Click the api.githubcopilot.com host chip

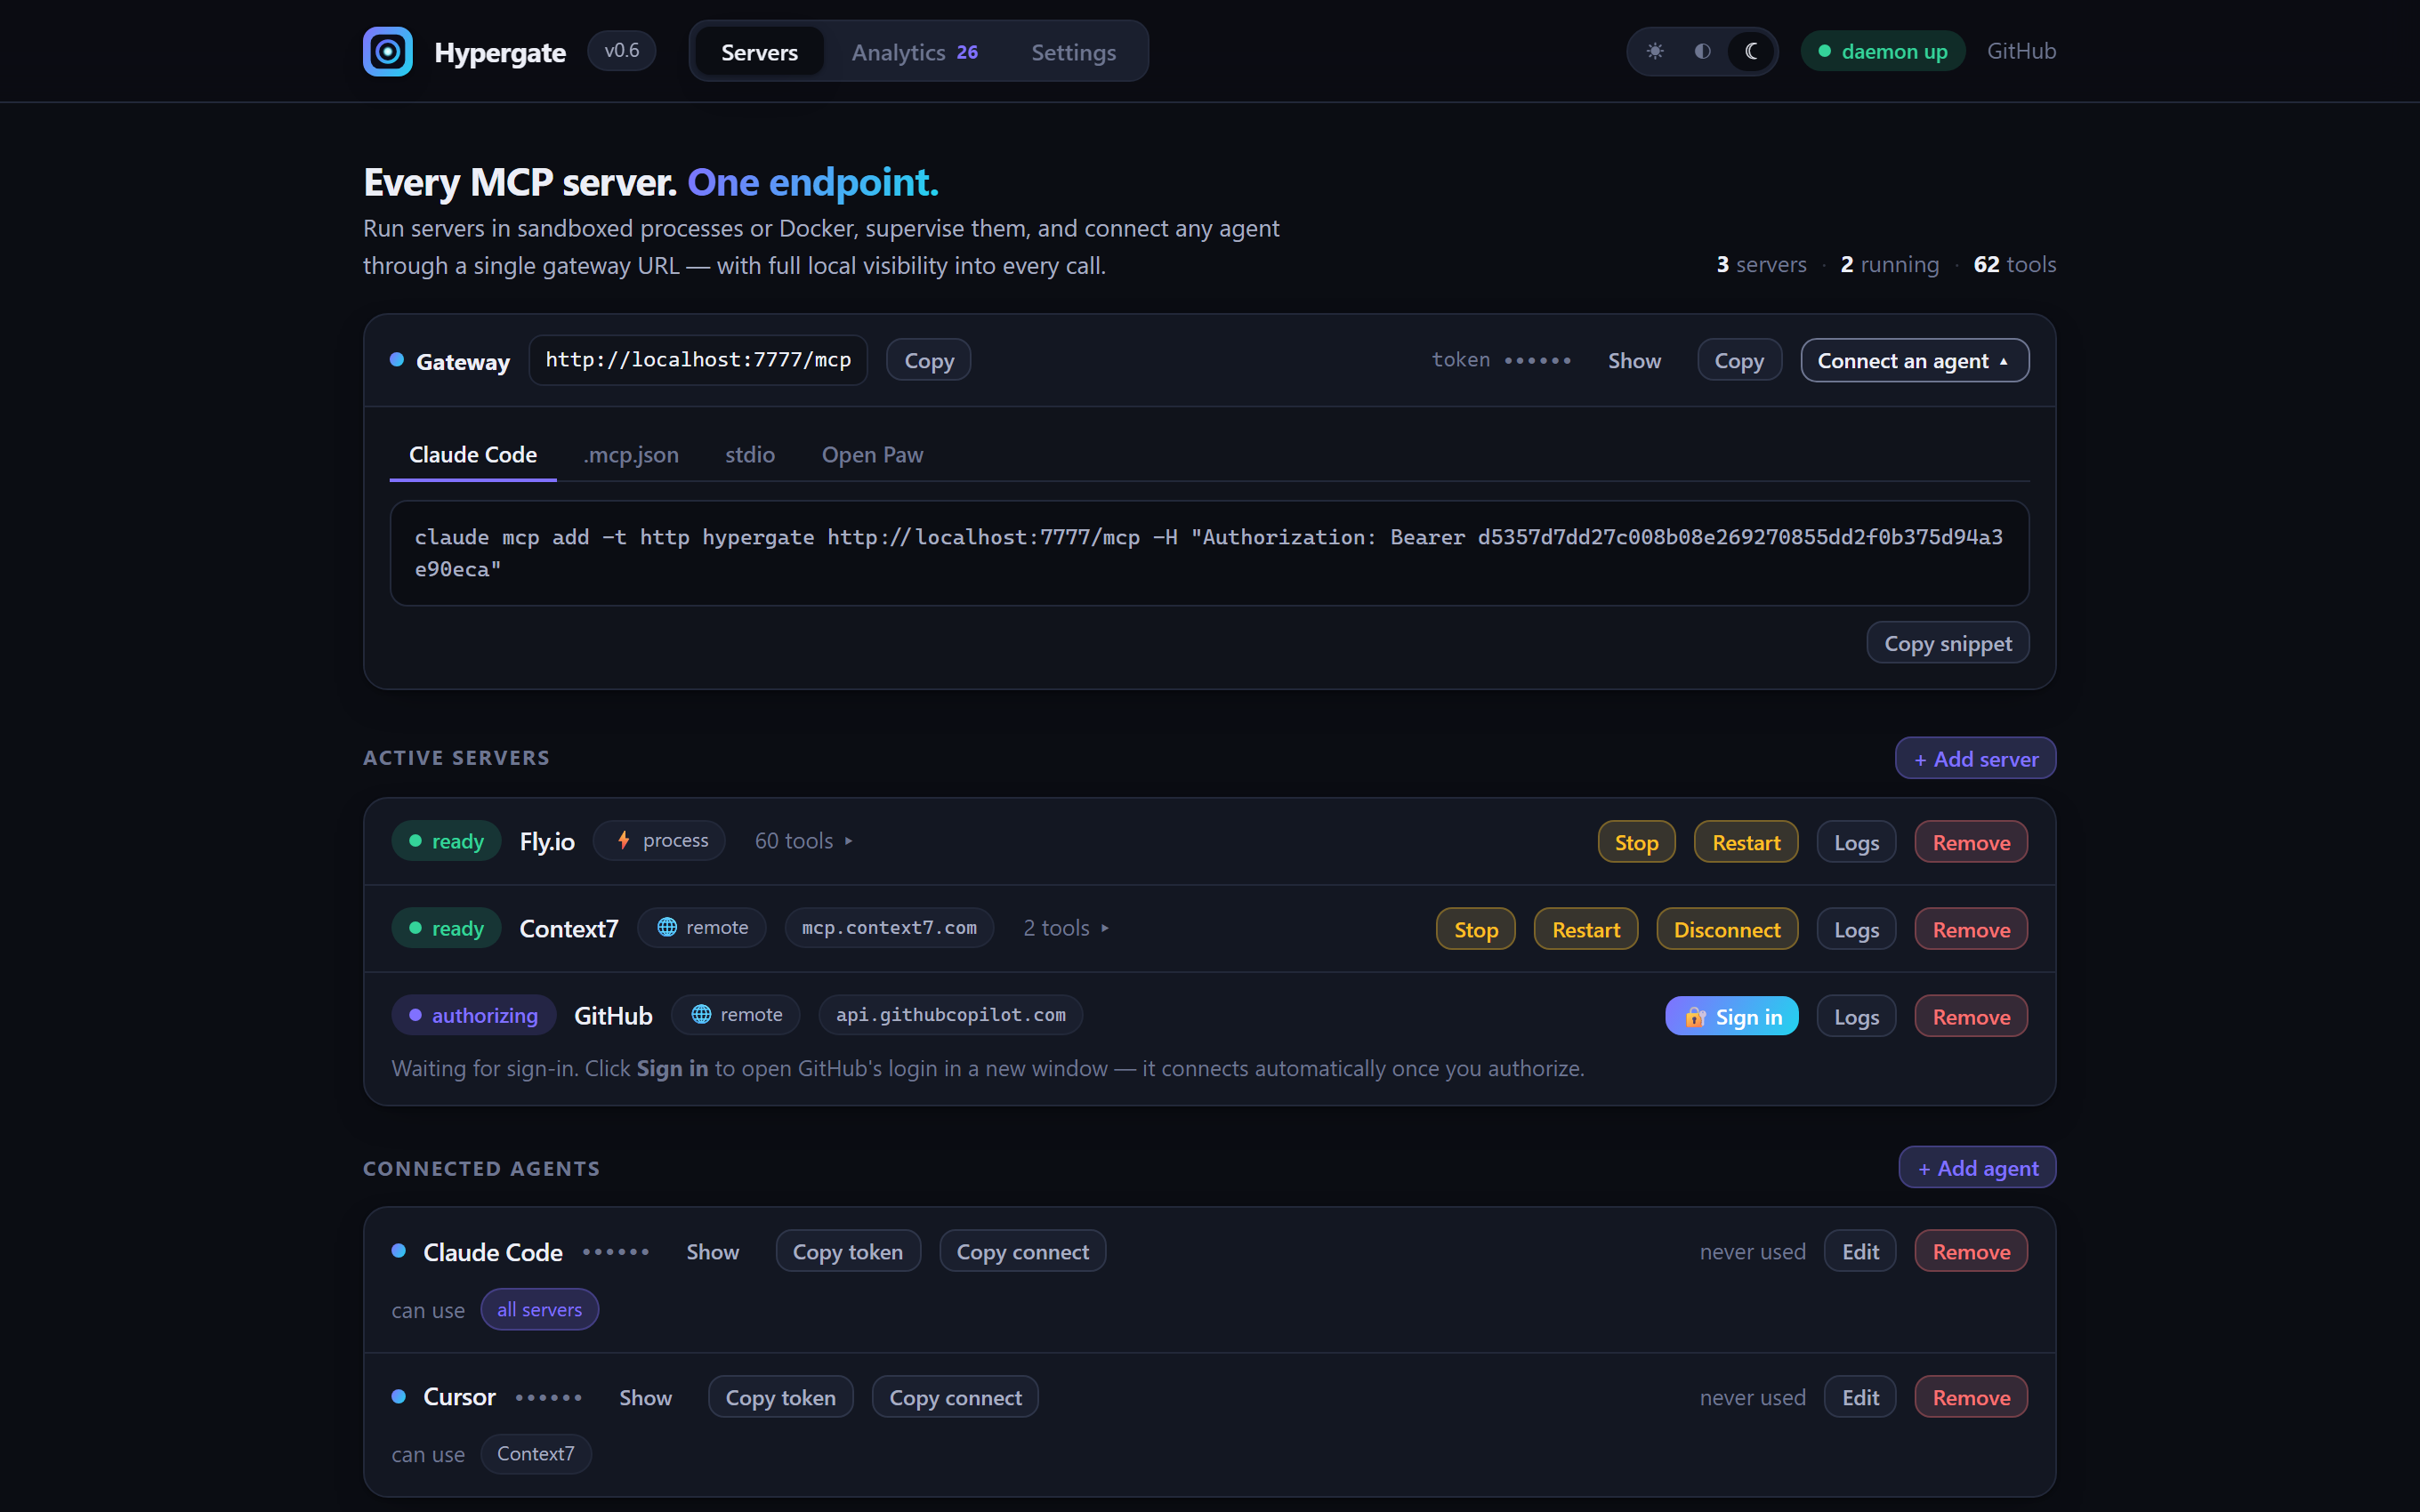tap(950, 1015)
